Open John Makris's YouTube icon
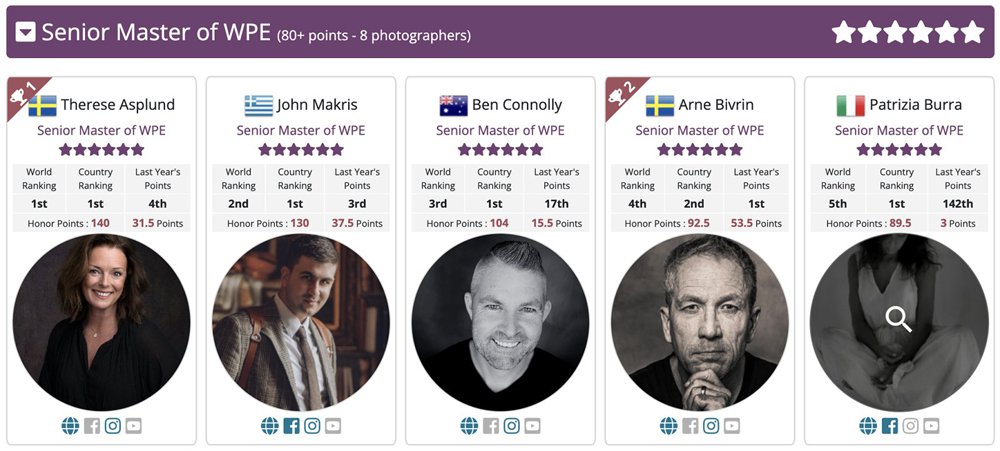The width and height of the screenshot is (1000, 451). pos(333,426)
